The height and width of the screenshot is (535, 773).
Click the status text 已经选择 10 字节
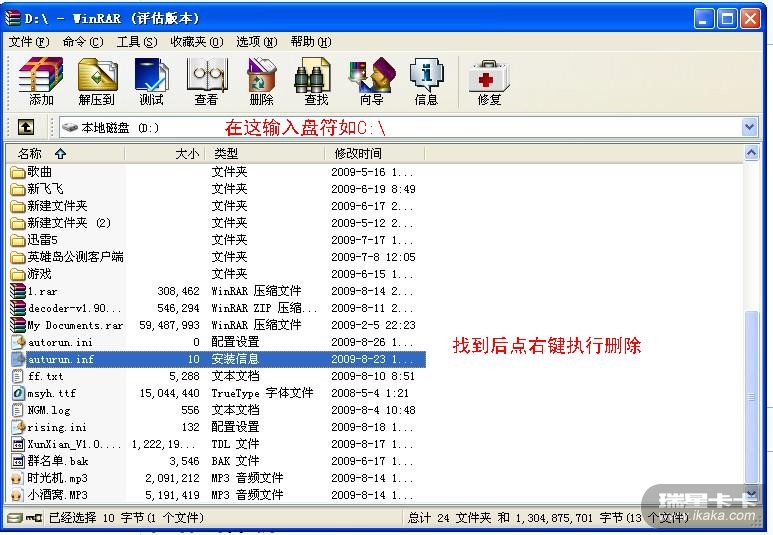click(97, 518)
